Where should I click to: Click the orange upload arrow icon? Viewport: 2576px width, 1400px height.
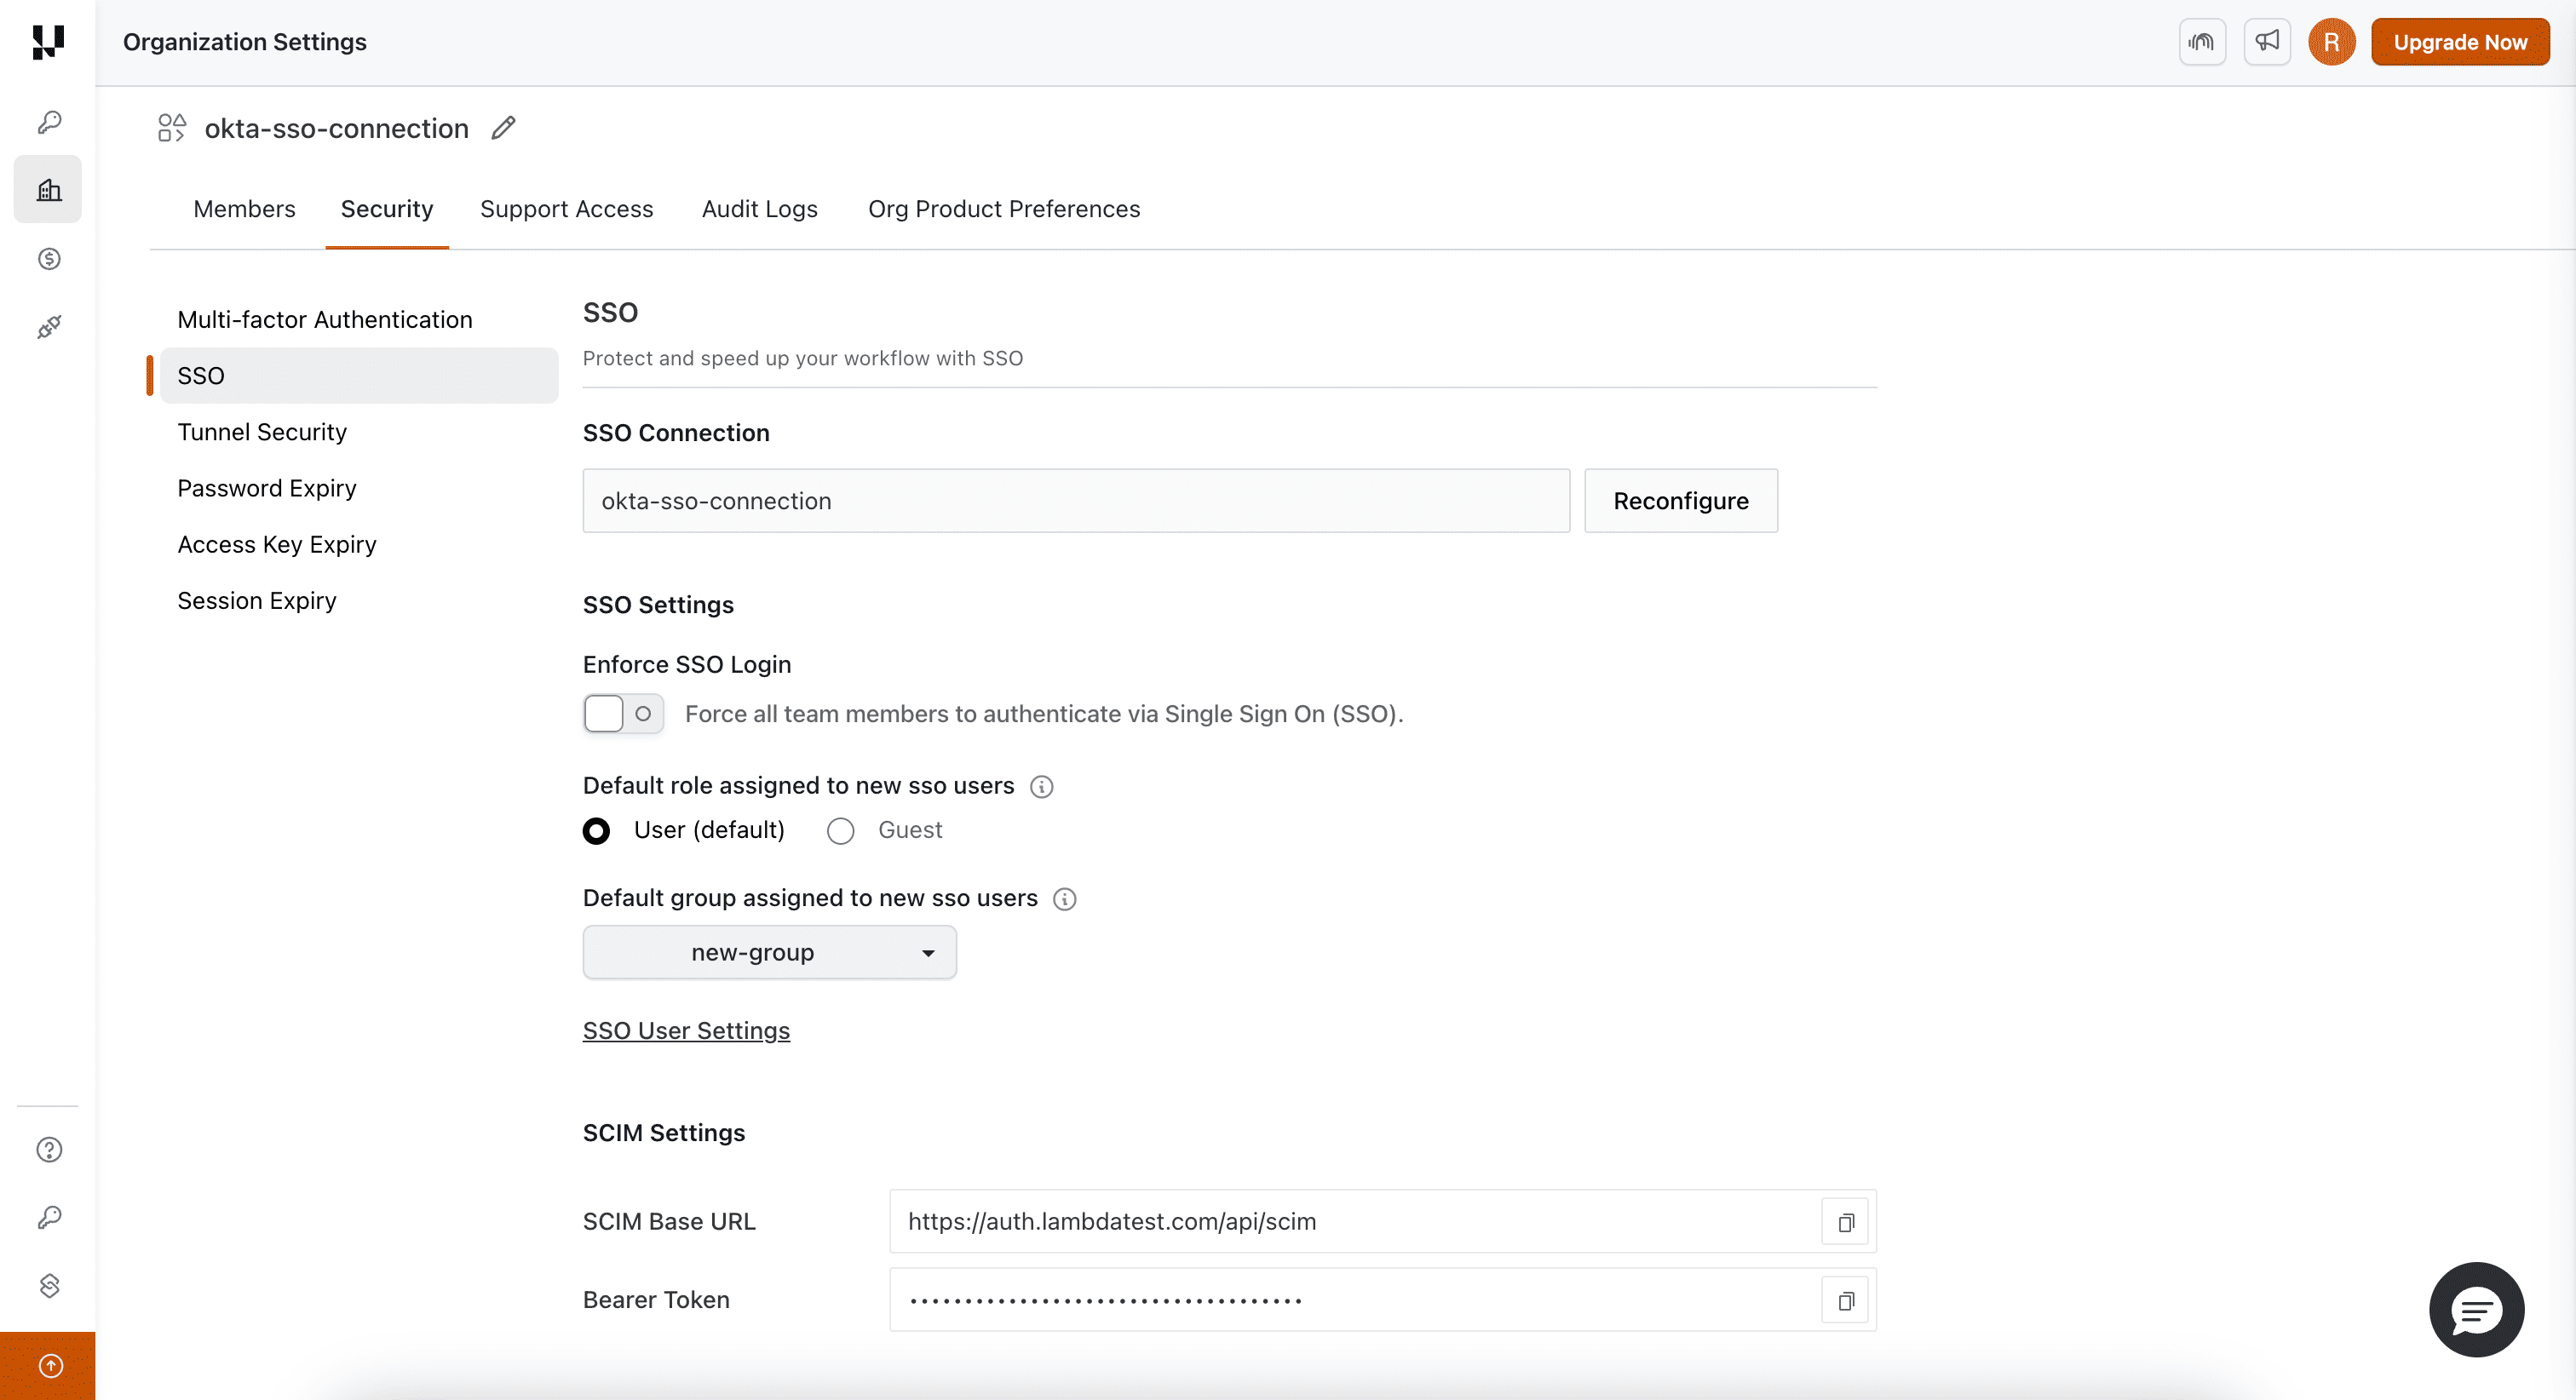coord(48,1366)
